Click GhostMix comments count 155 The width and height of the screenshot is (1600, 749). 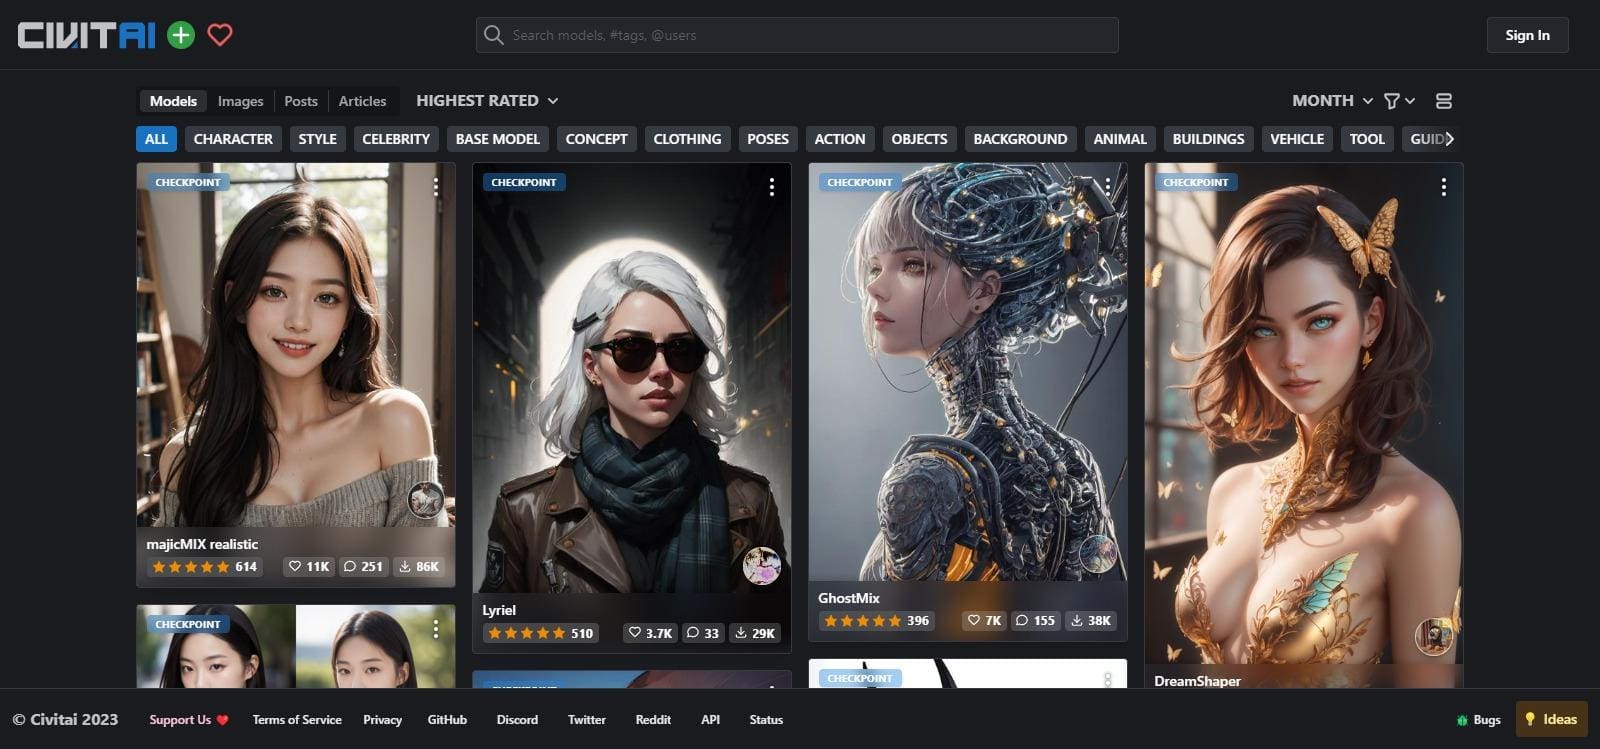pos(1035,621)
